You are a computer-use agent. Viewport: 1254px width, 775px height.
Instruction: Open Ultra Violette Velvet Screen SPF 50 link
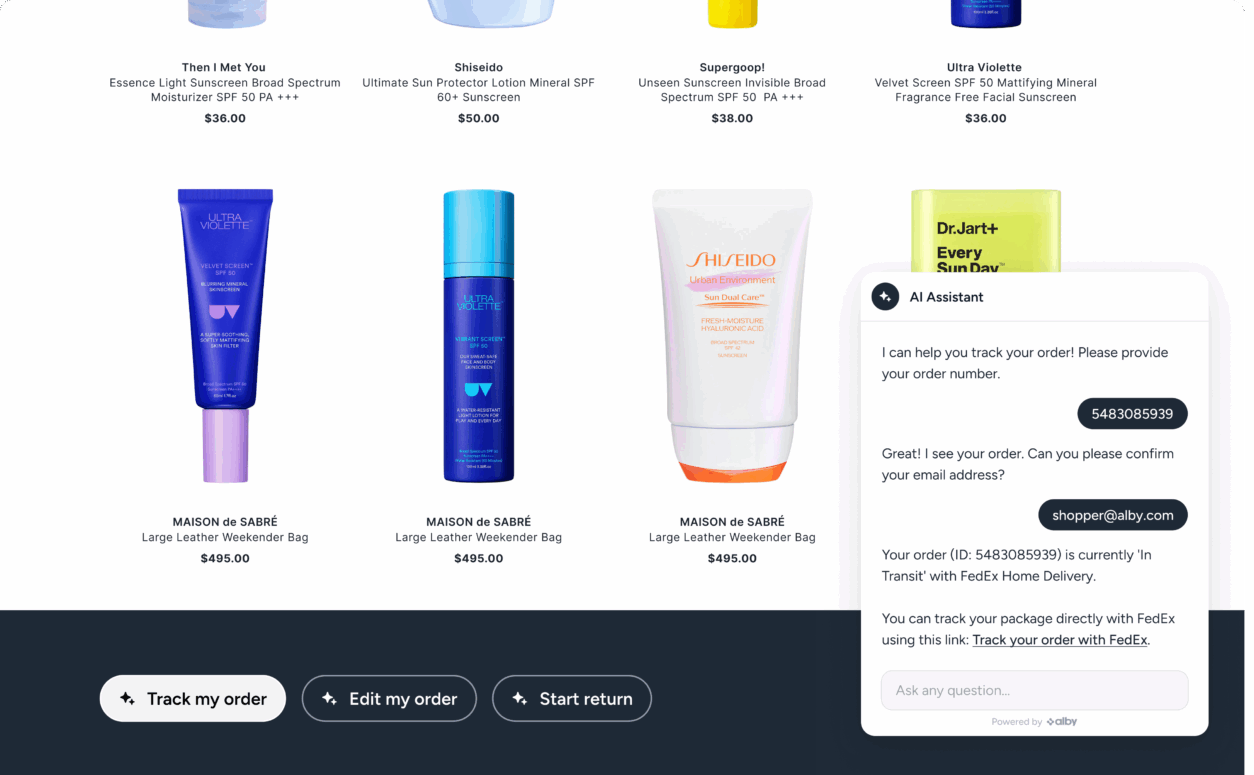(x=985, y=90)
